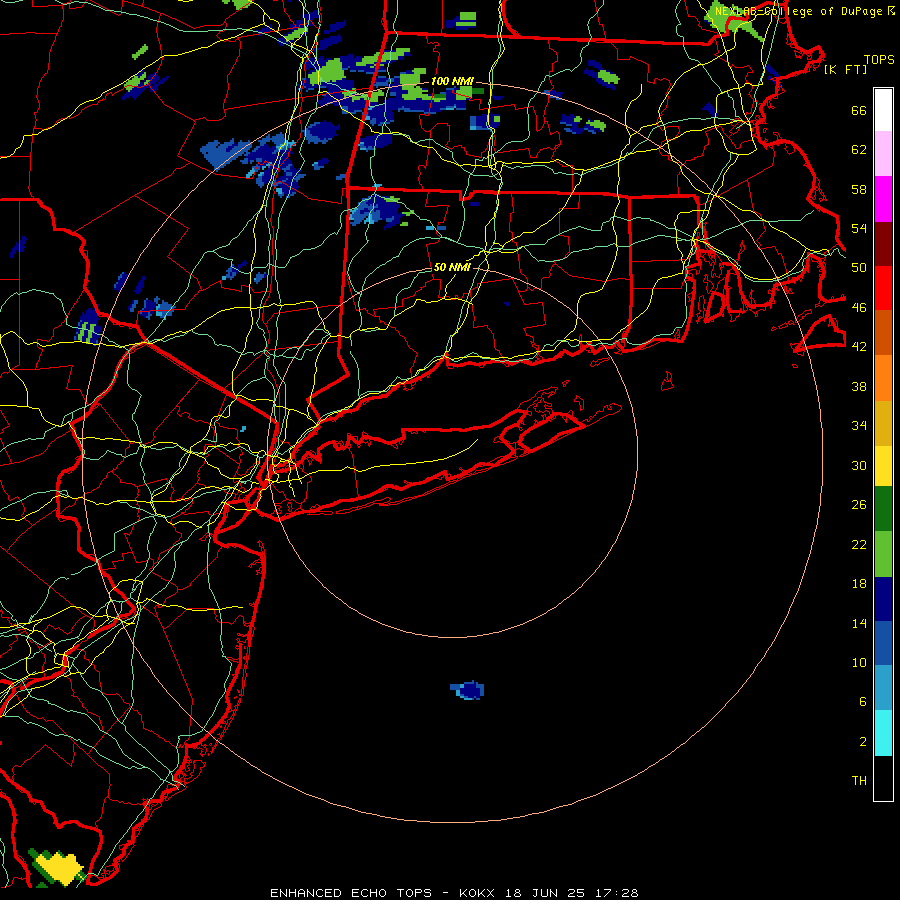Click the "100 NMI" range ring label

click(452, 82)
